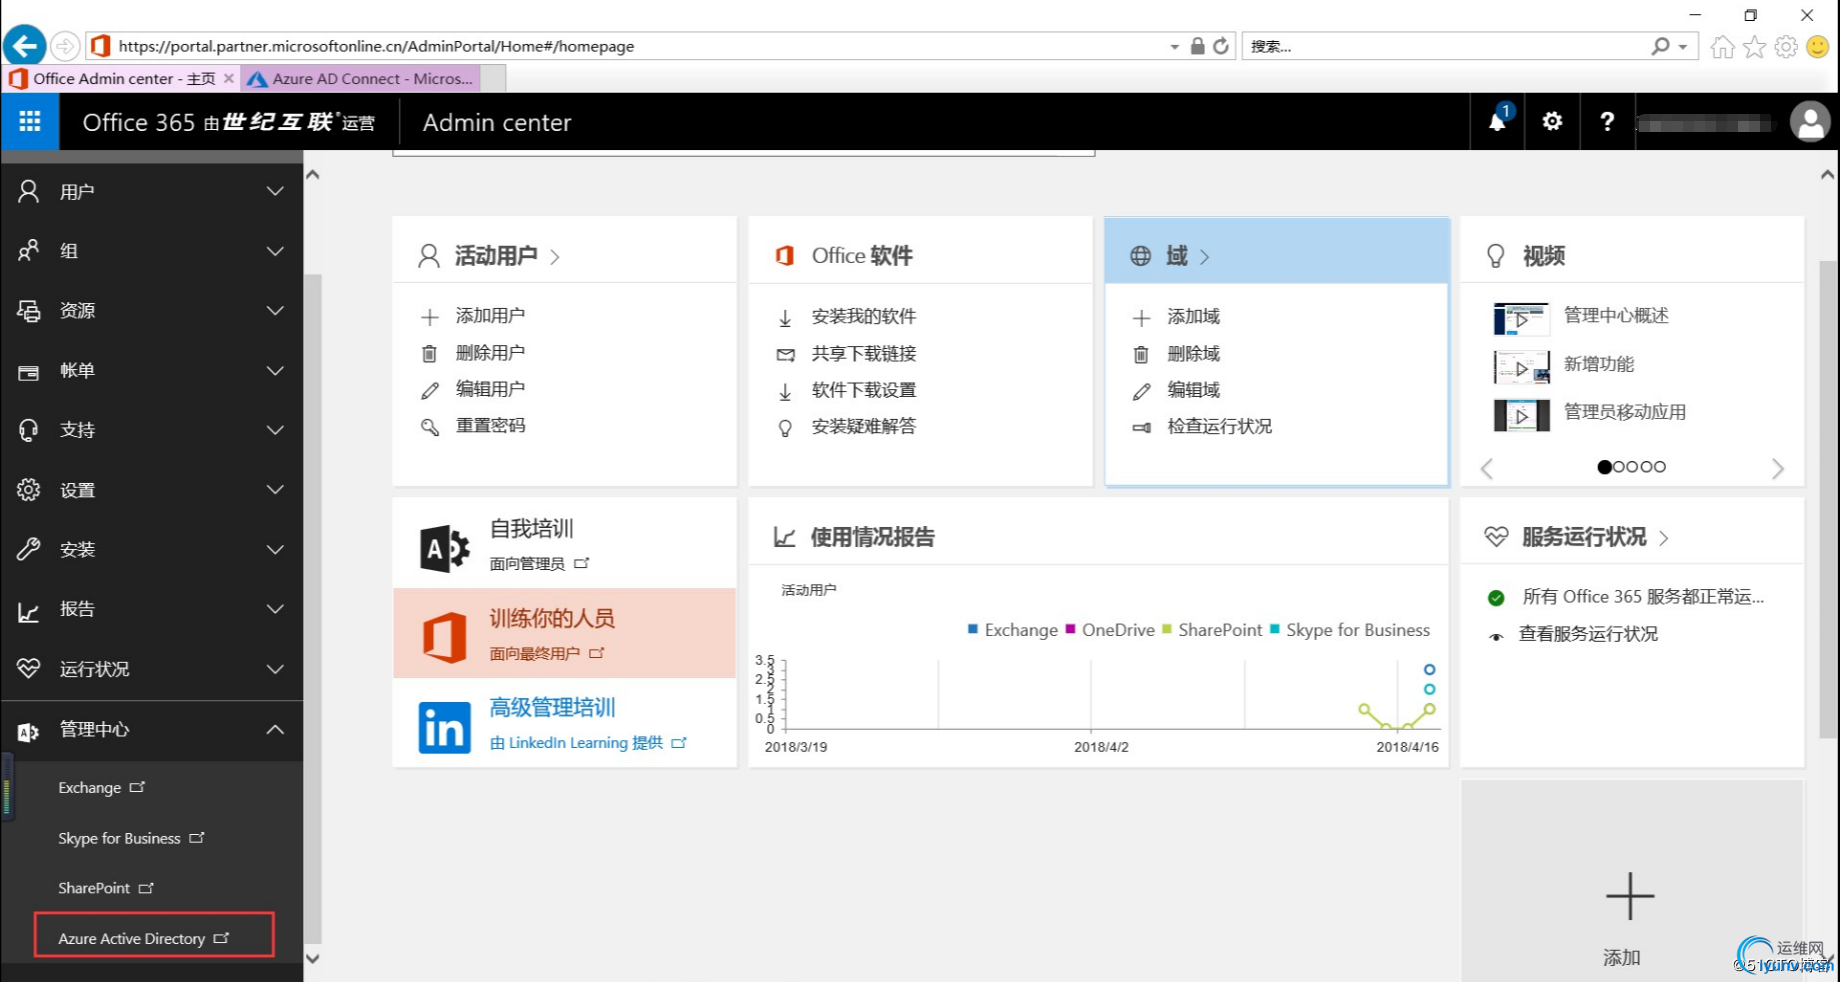Collapse the 管理中心 section chevron
The image size is (1840, 982).
275,730
